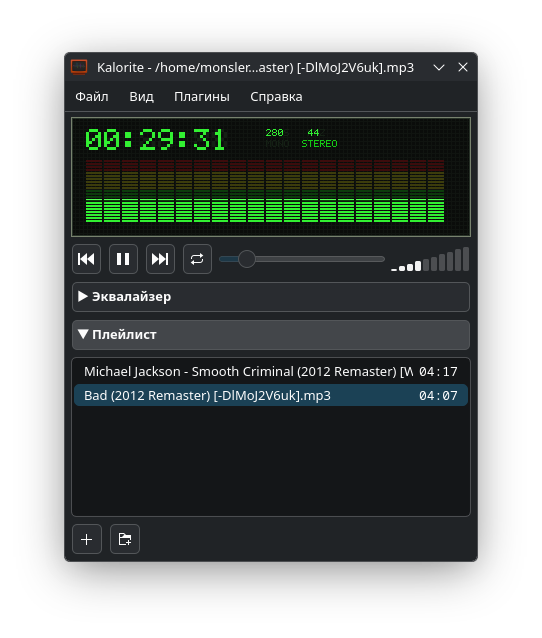The height and width of the screenshot is (638, 542).
Task: Open the Файл menu
Action: coord(92,97)
